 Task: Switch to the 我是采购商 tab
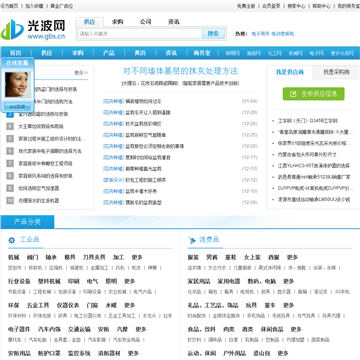tap(336, 72)
